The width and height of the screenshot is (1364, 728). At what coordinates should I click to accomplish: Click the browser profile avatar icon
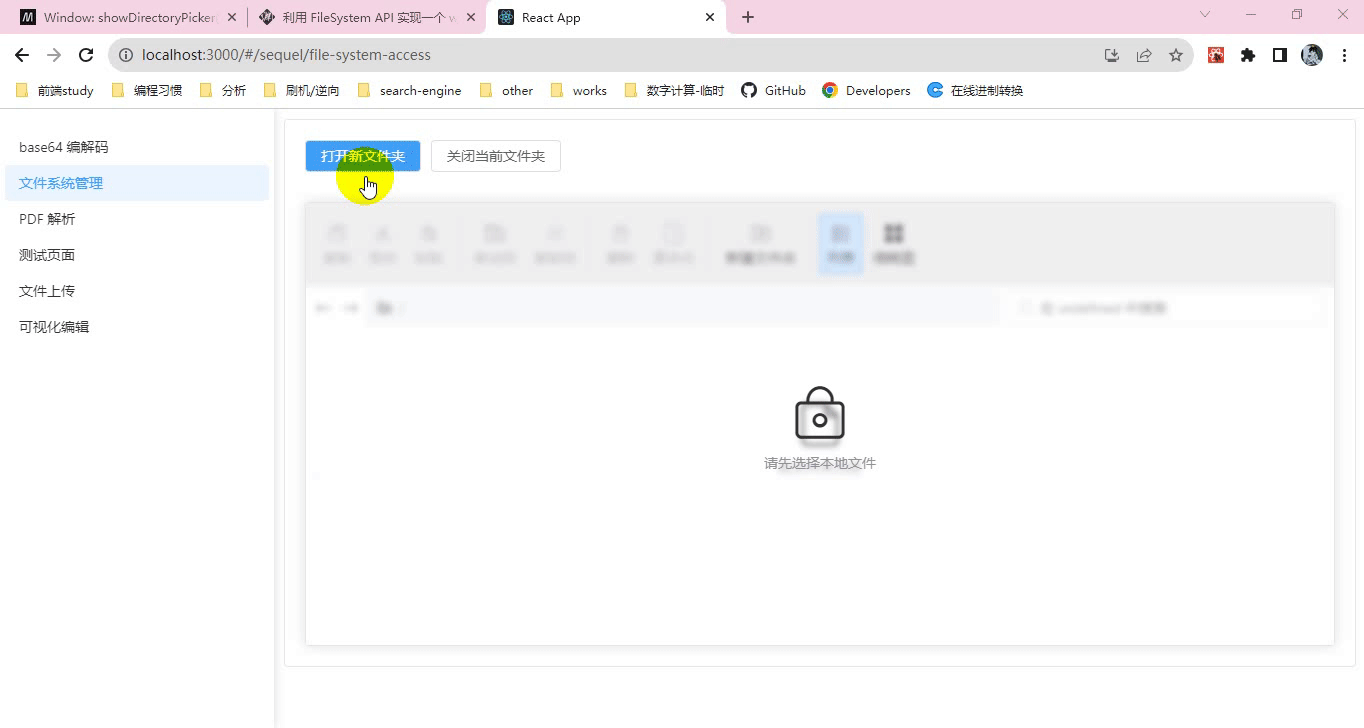coord(1311,55)
